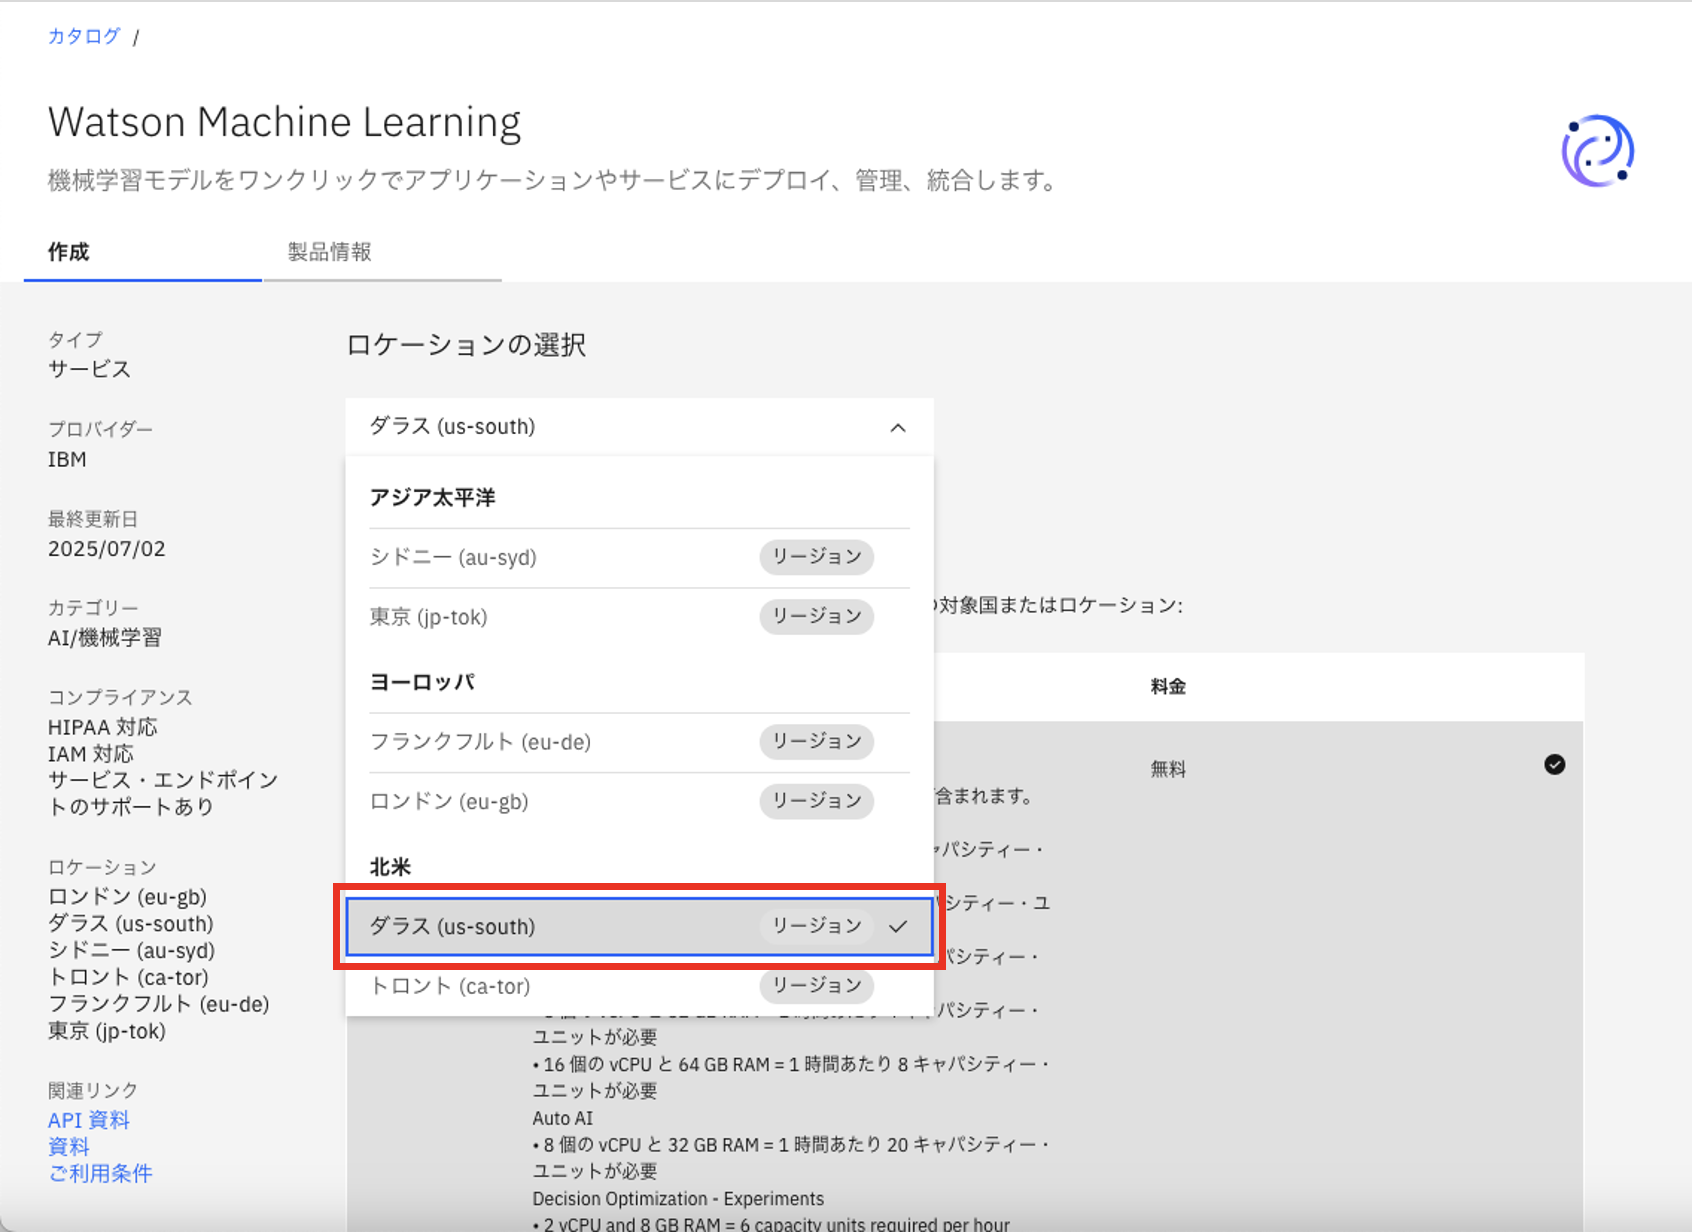Viewport: 1692px width, 1232px height.
Task: Choose フランクフルト (eu-de) from the list
Action: [x=480, y=742]
